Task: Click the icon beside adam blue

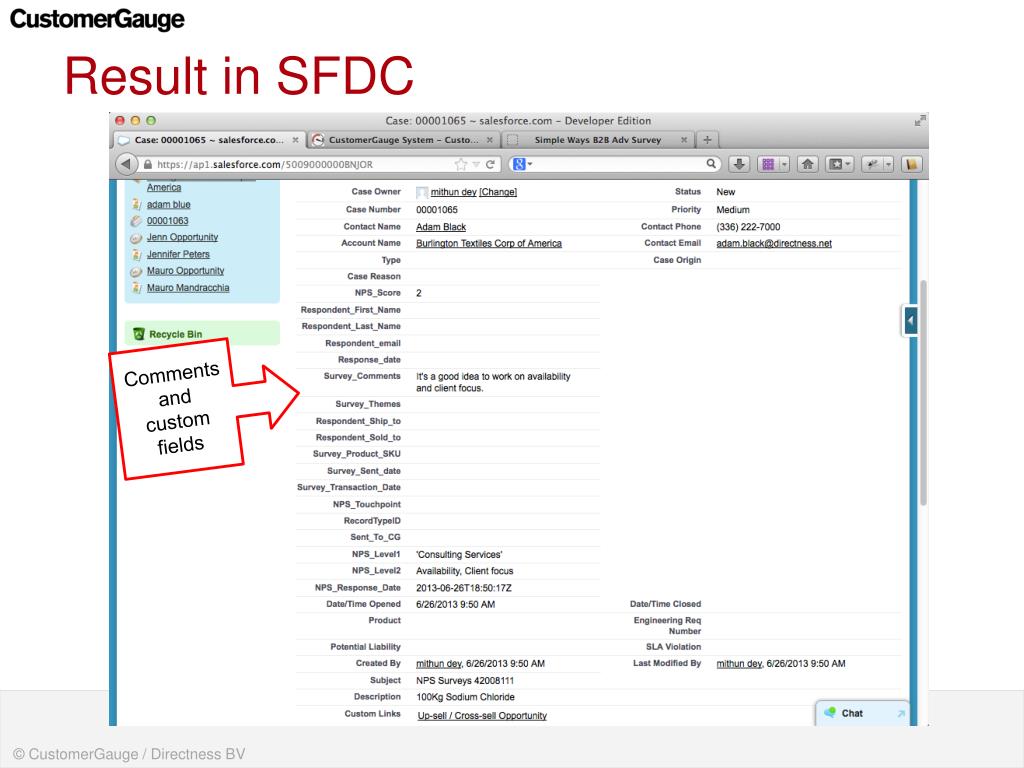Action: [136, 204]
